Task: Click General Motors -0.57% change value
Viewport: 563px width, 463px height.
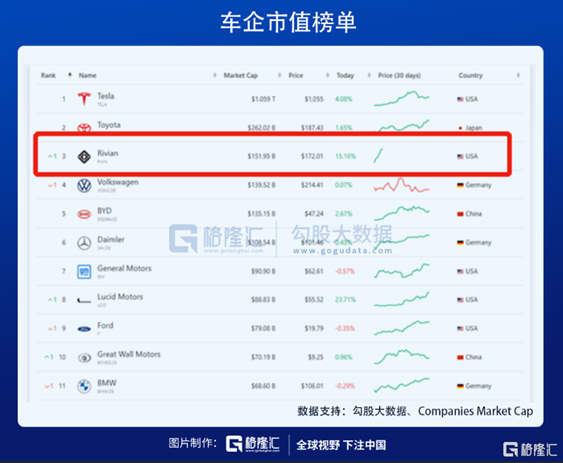Action: click(345, 271)
